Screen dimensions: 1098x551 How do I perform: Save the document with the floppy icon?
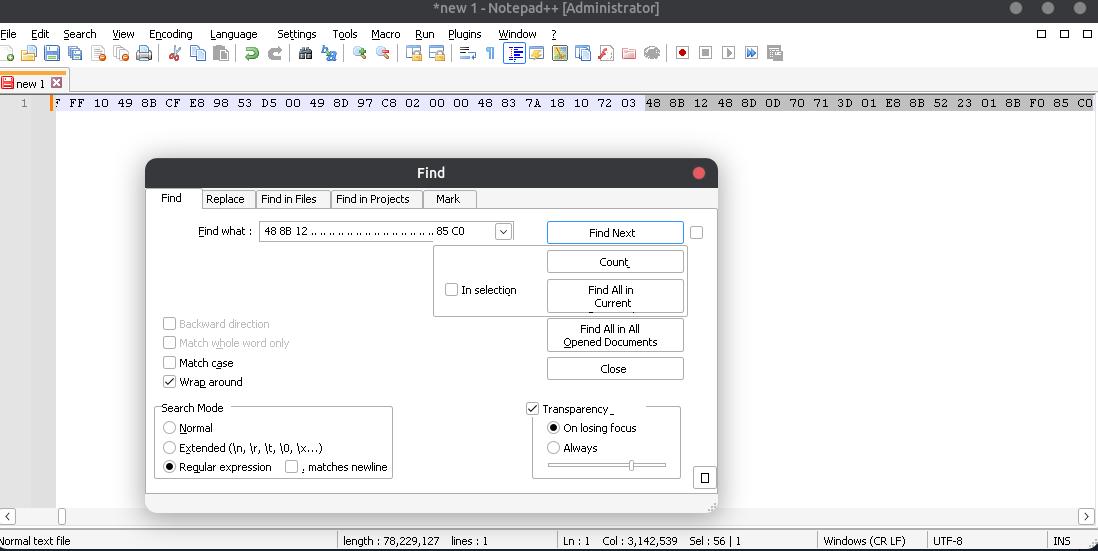(x=52, y=53)
